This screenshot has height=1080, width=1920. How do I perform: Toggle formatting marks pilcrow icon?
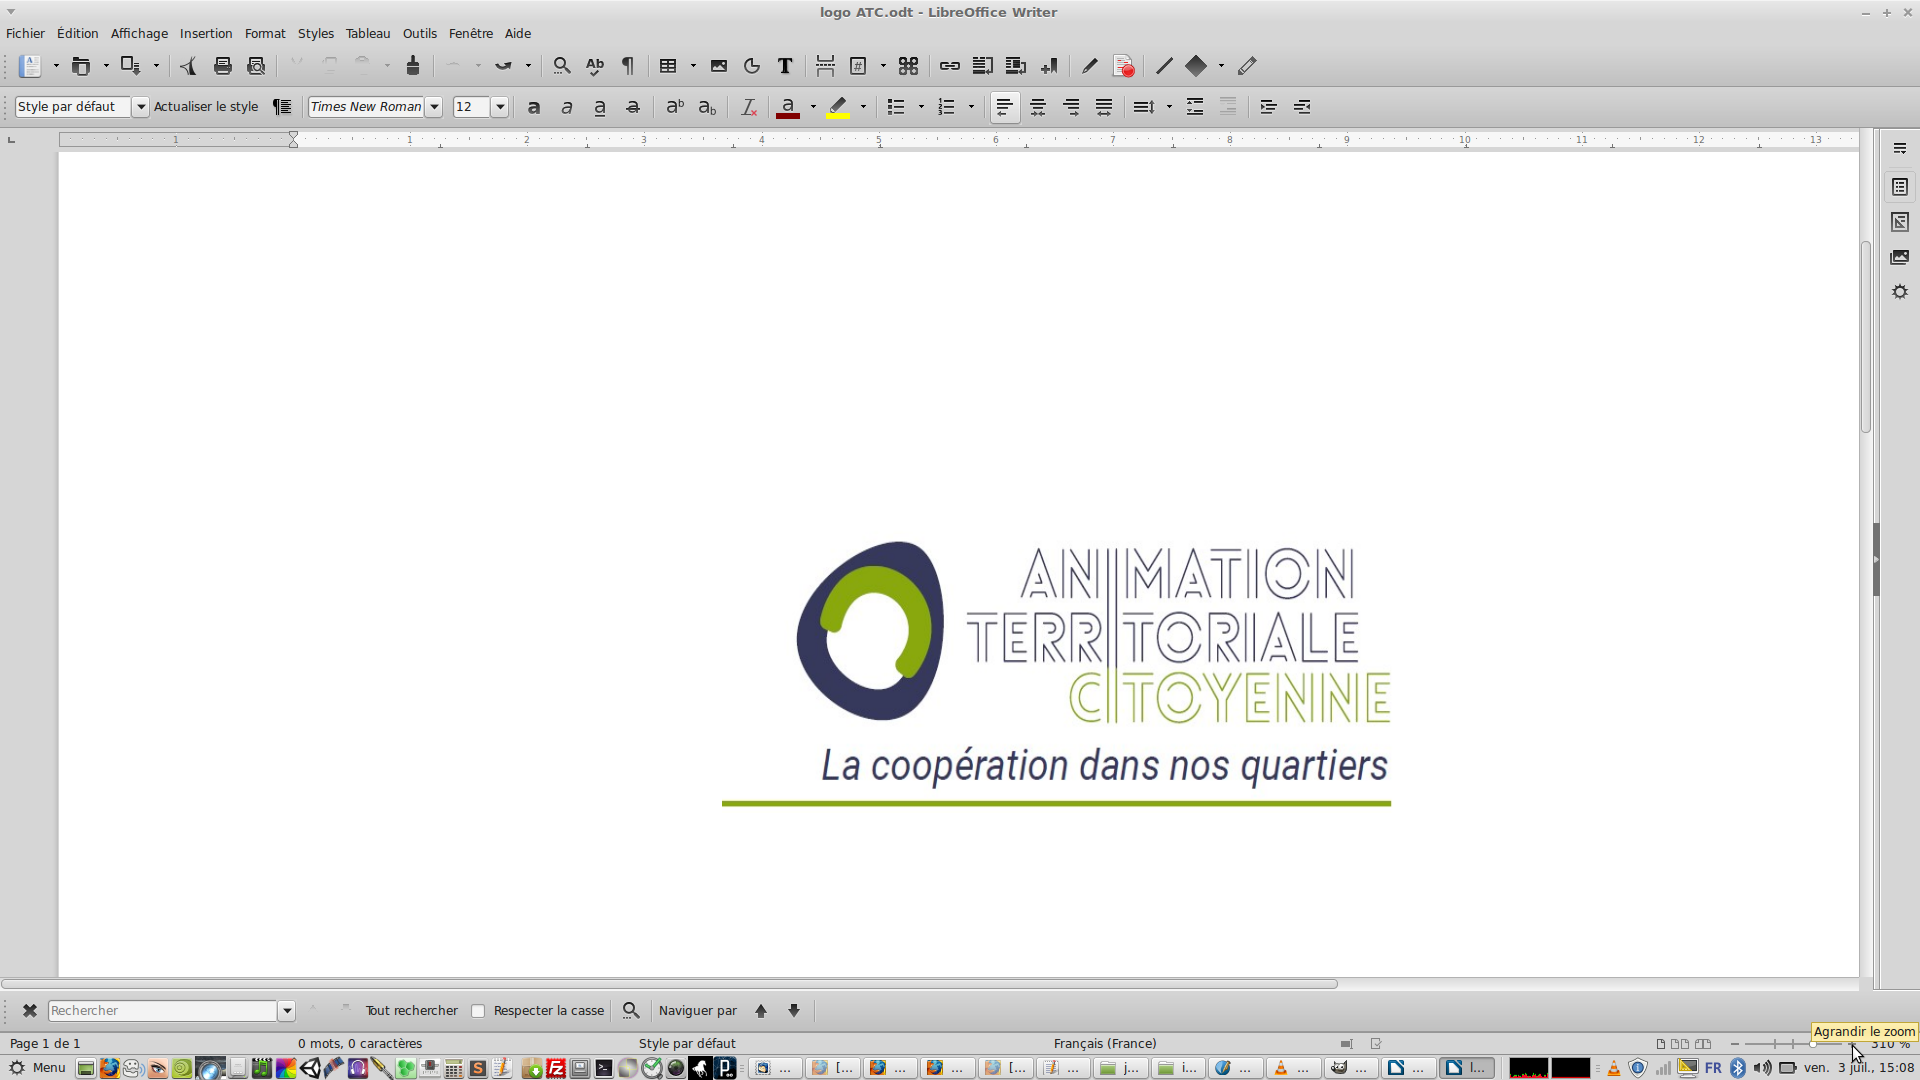(628, 66)
